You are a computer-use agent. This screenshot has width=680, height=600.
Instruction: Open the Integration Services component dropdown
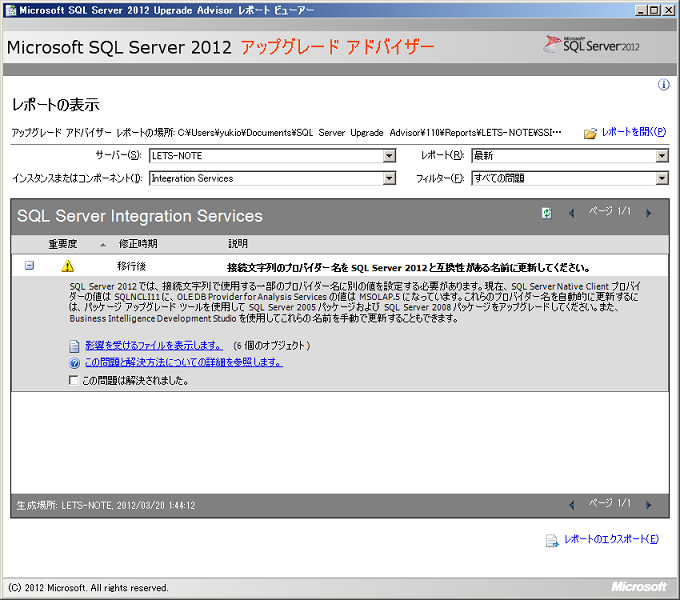click(x=389, y=178)
